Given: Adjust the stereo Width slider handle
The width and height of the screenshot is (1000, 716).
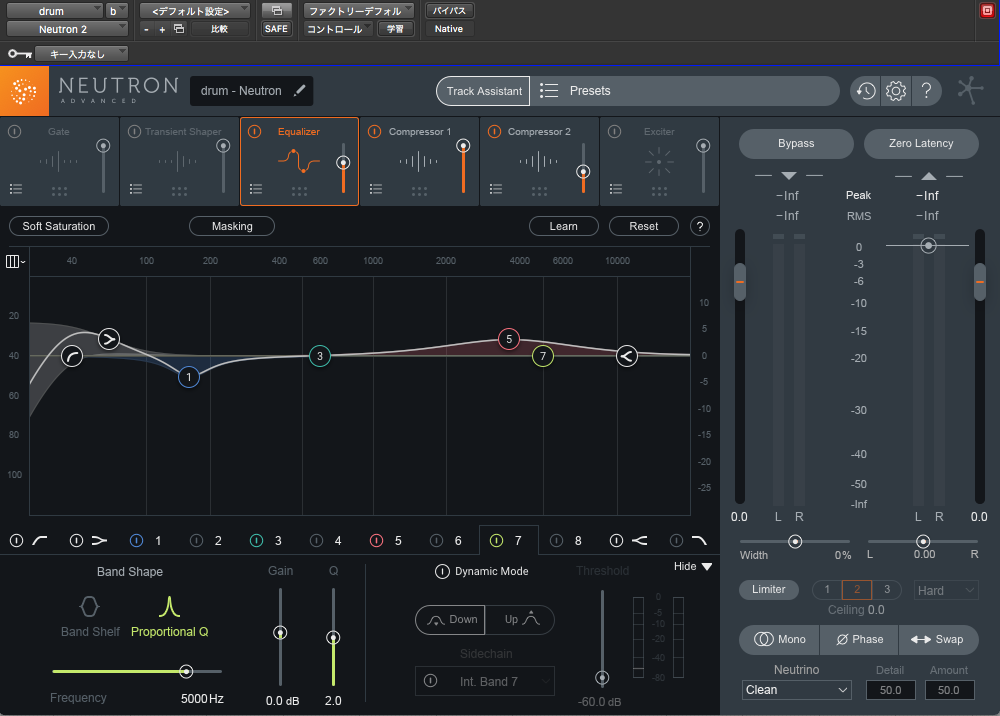Looking at the screenshot, I should (x=795, y=541).
